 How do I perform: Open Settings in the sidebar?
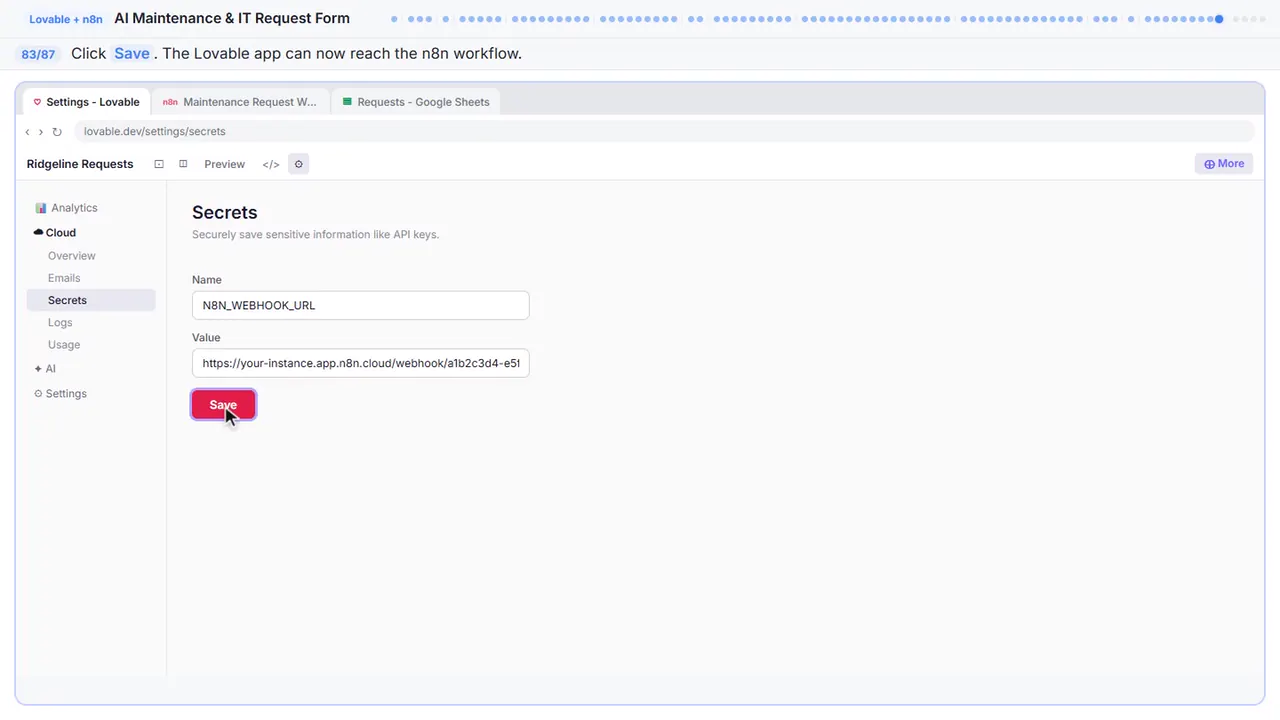(x=60, y=394)
